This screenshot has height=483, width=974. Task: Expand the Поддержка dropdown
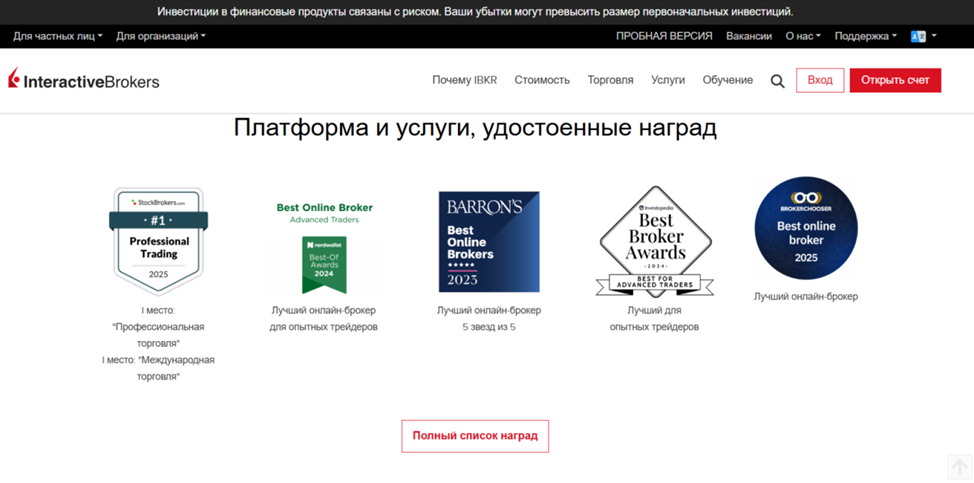point(865,37)
